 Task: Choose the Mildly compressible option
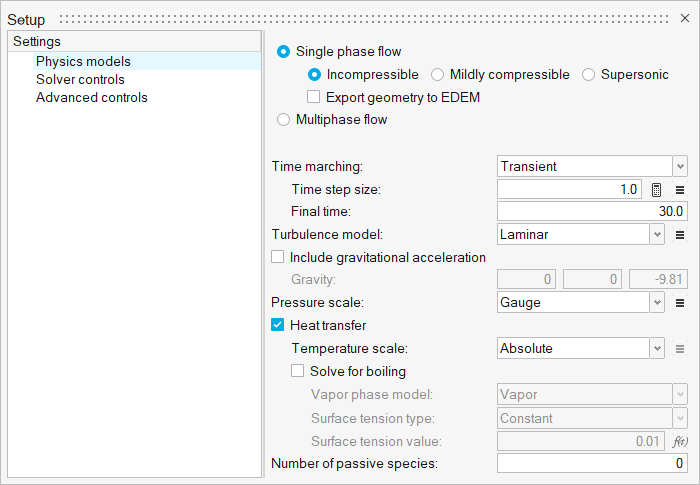click(438, 74)
